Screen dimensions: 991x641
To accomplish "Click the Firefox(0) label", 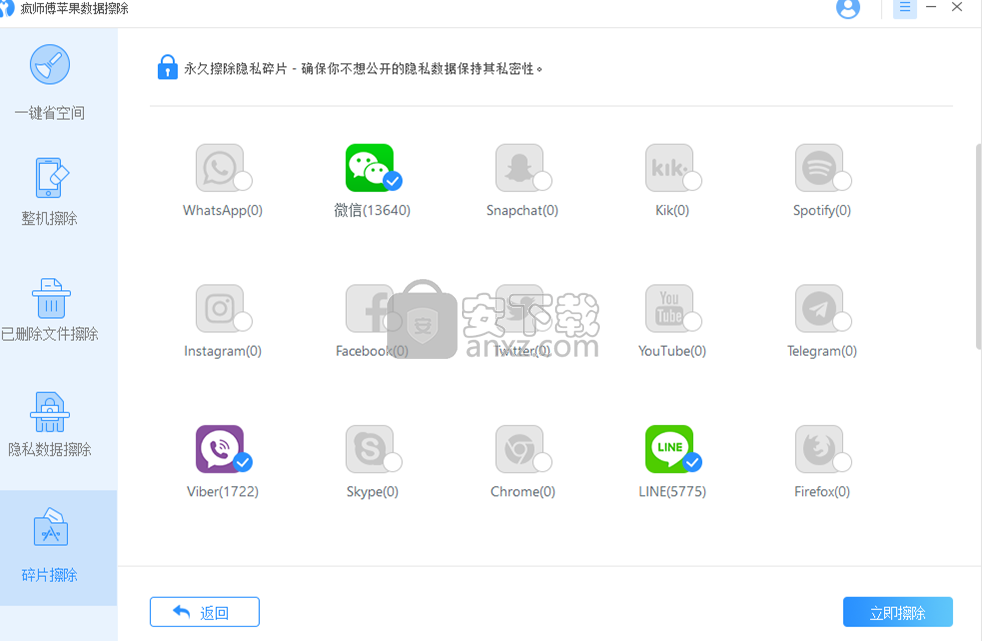I will pyautogui.click(x=822, y=492).
